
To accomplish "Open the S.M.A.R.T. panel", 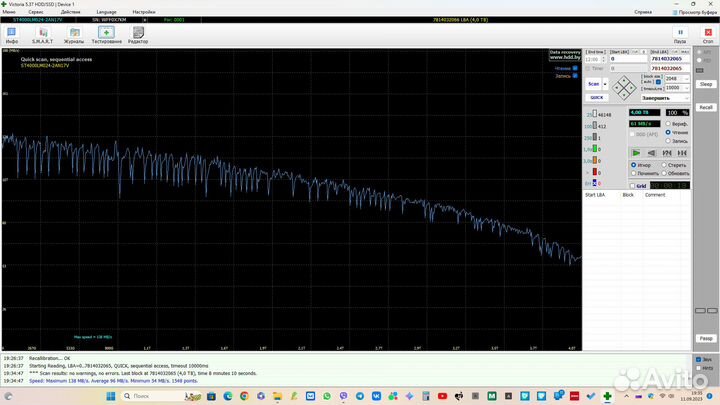I will (43, 34).
